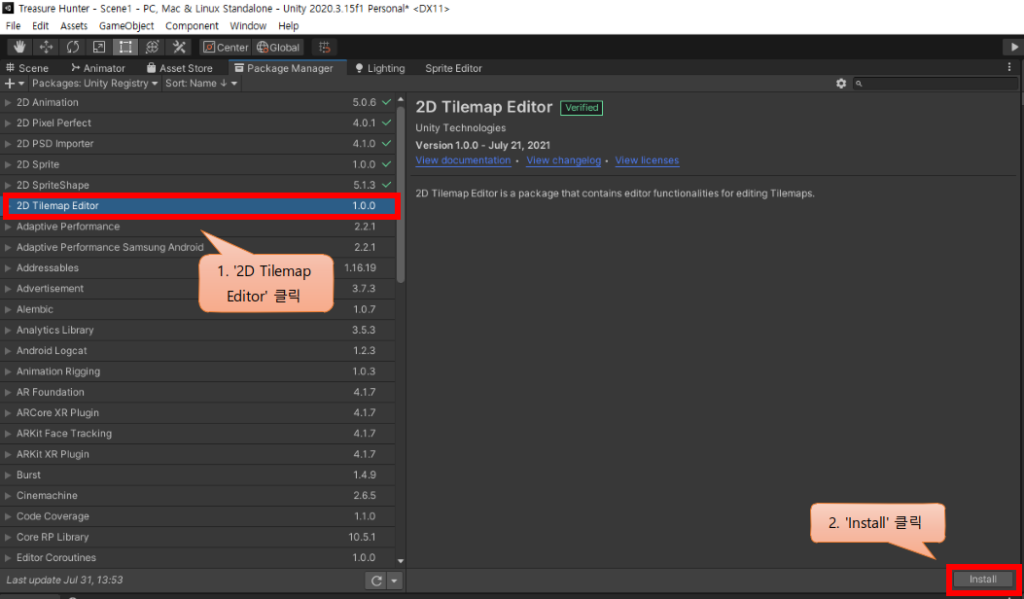
Task: Open the File menu
Action: 13,25
